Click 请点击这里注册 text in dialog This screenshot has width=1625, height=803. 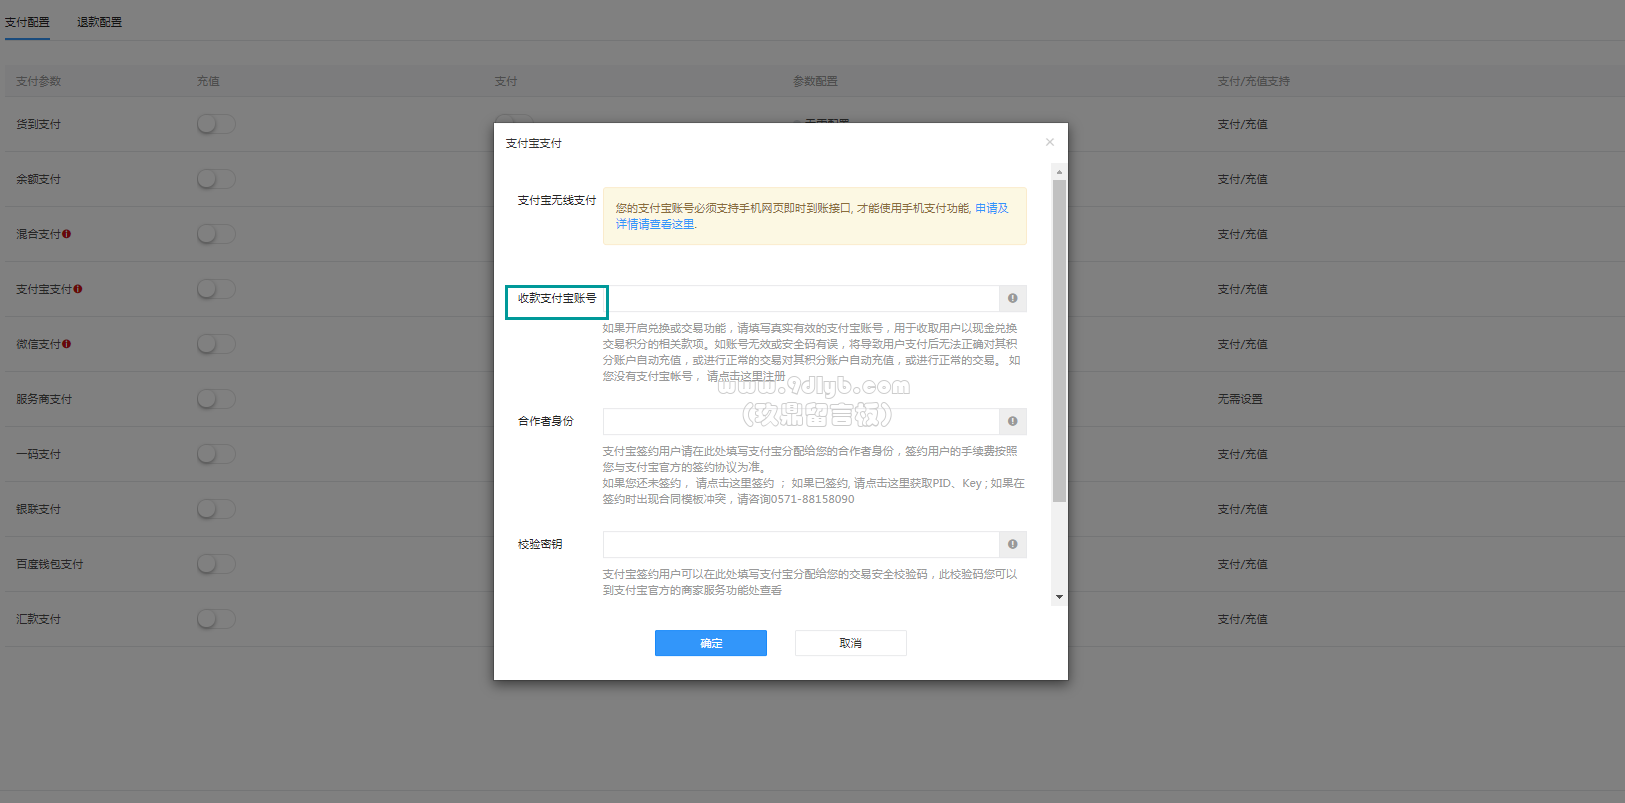click(x=746, y=376)
